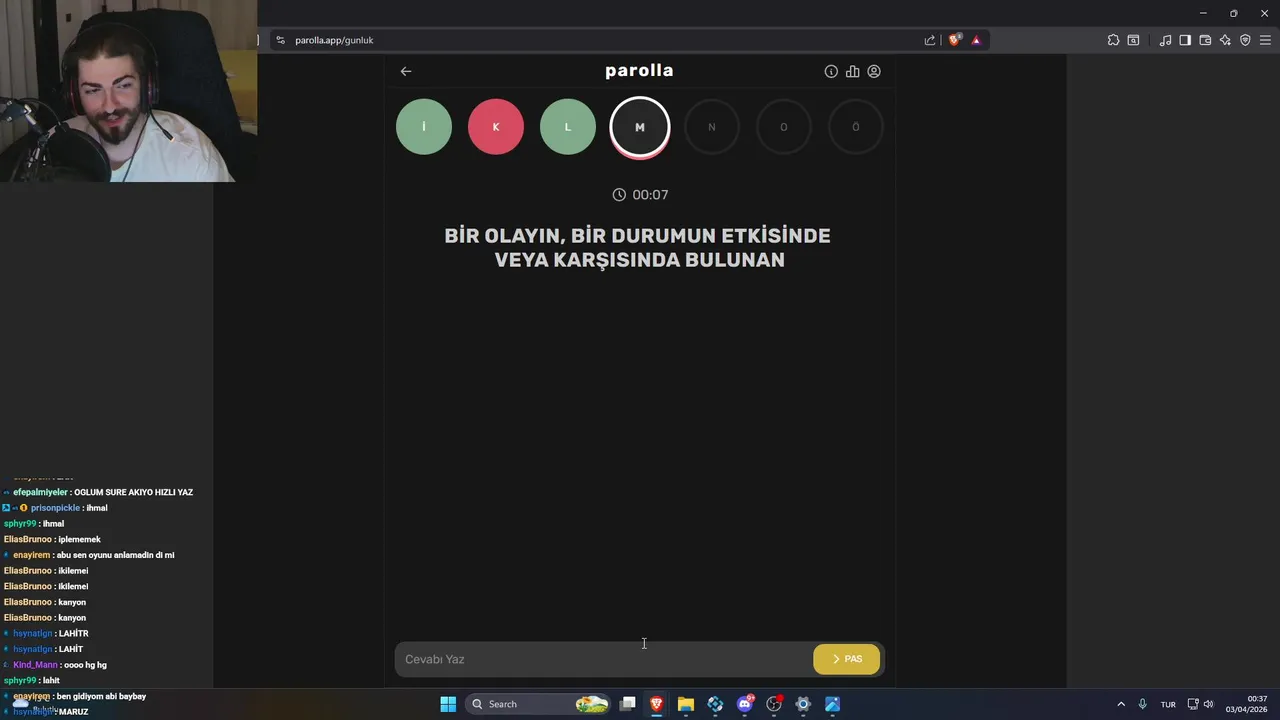
Task: Open the media control music note icon
Action: pos(1165,40)
